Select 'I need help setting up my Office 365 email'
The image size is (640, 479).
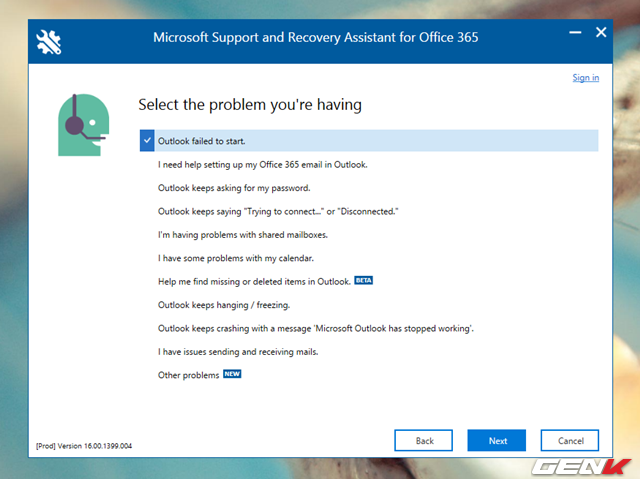[x=262, y=164]
